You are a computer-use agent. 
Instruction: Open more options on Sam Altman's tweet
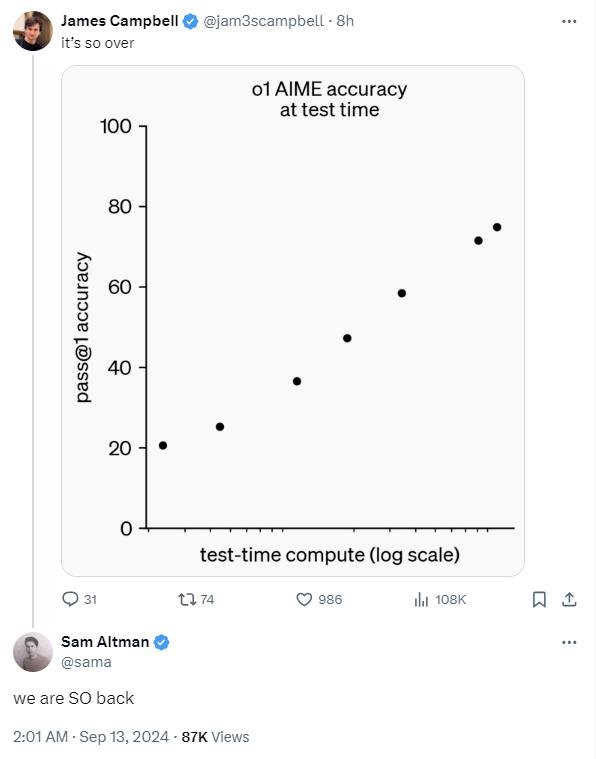(x=569, y=642)
